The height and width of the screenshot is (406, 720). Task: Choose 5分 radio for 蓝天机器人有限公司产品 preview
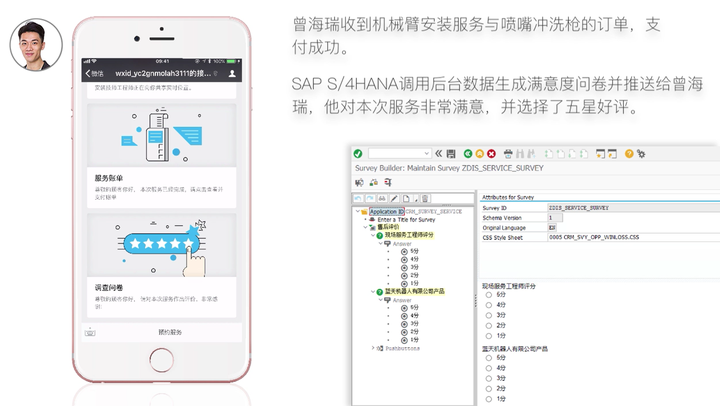[x=489, y=358]
